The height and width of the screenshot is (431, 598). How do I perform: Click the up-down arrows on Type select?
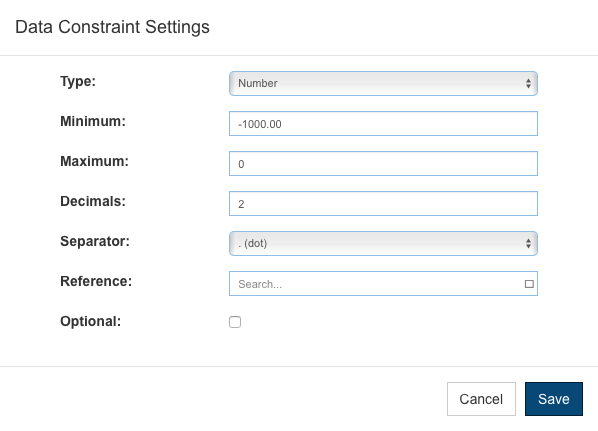528,83
